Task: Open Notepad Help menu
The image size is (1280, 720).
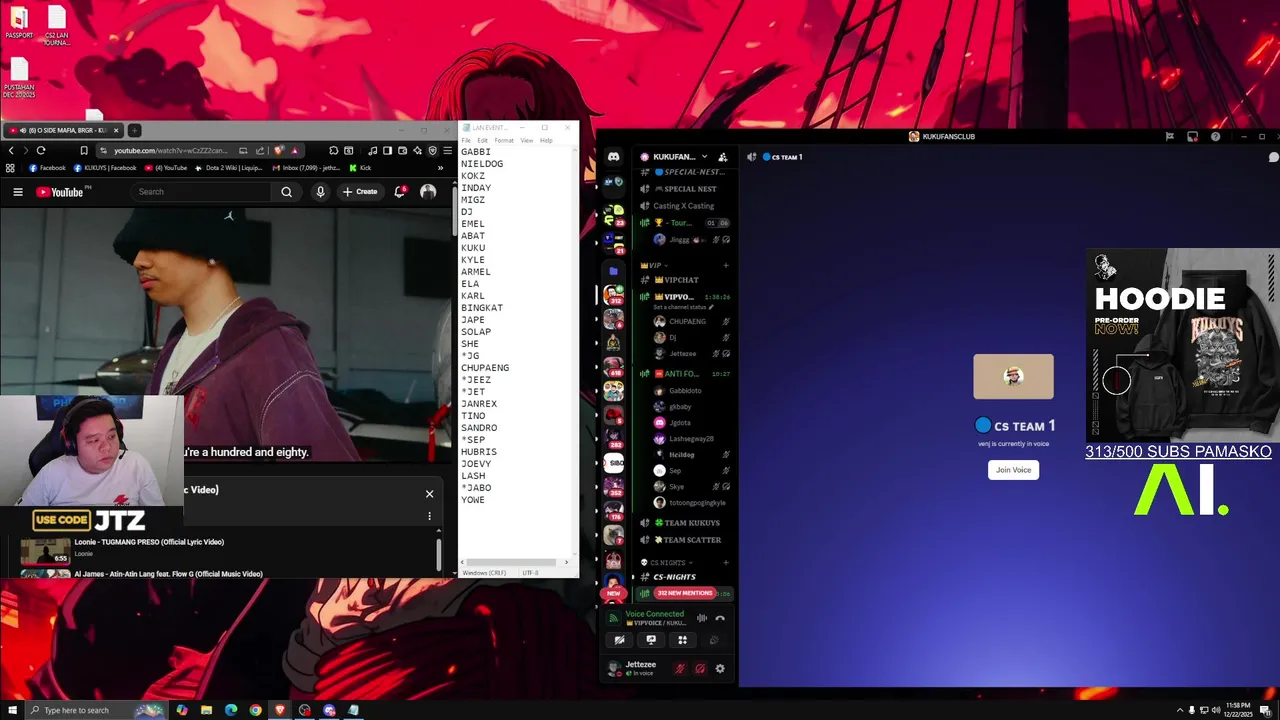Action: (x=546, y=140)
